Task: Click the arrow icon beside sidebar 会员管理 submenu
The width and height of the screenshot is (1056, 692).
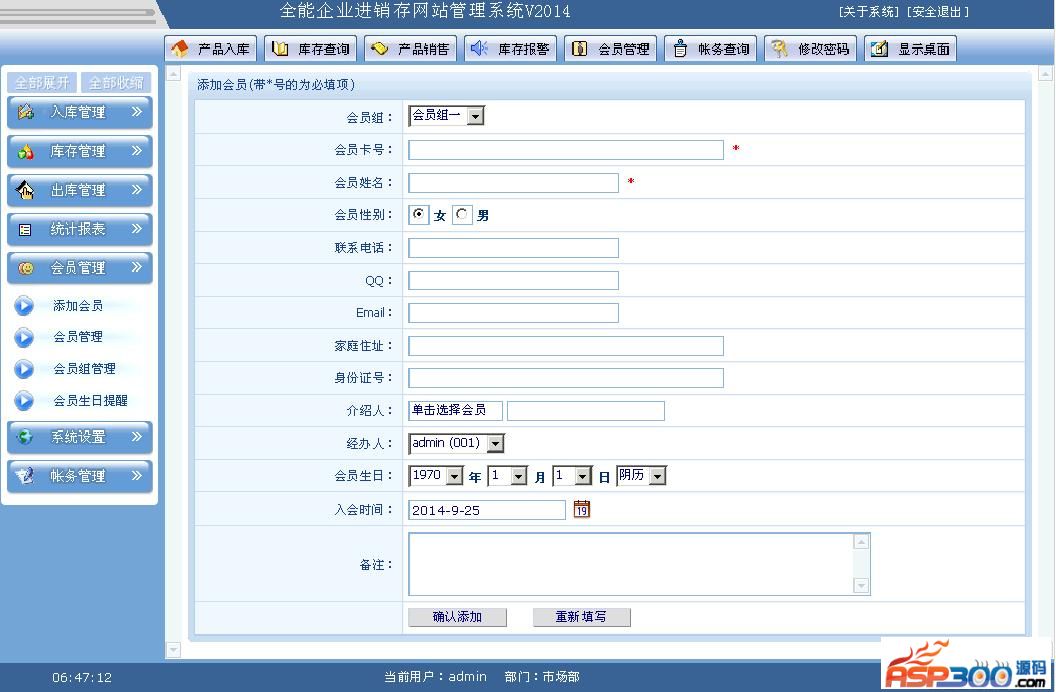Action: (24, 337)
